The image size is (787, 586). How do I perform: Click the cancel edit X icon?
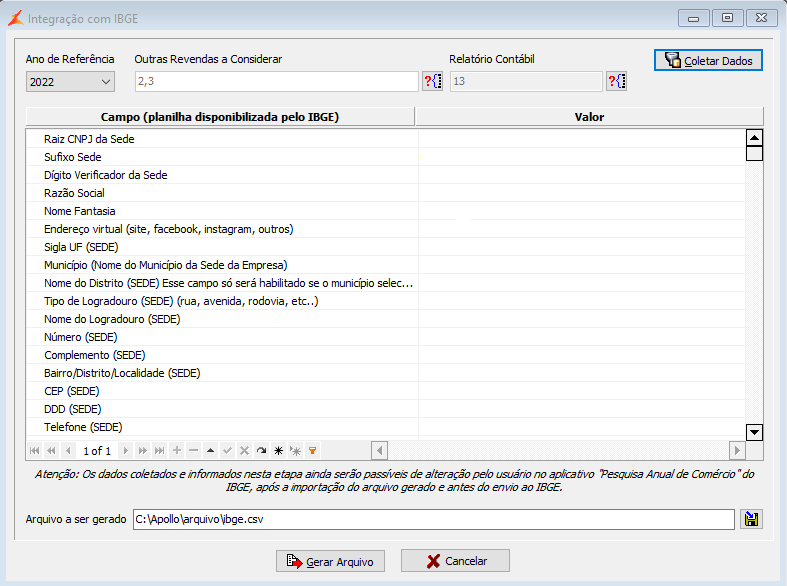coord(244,451)
